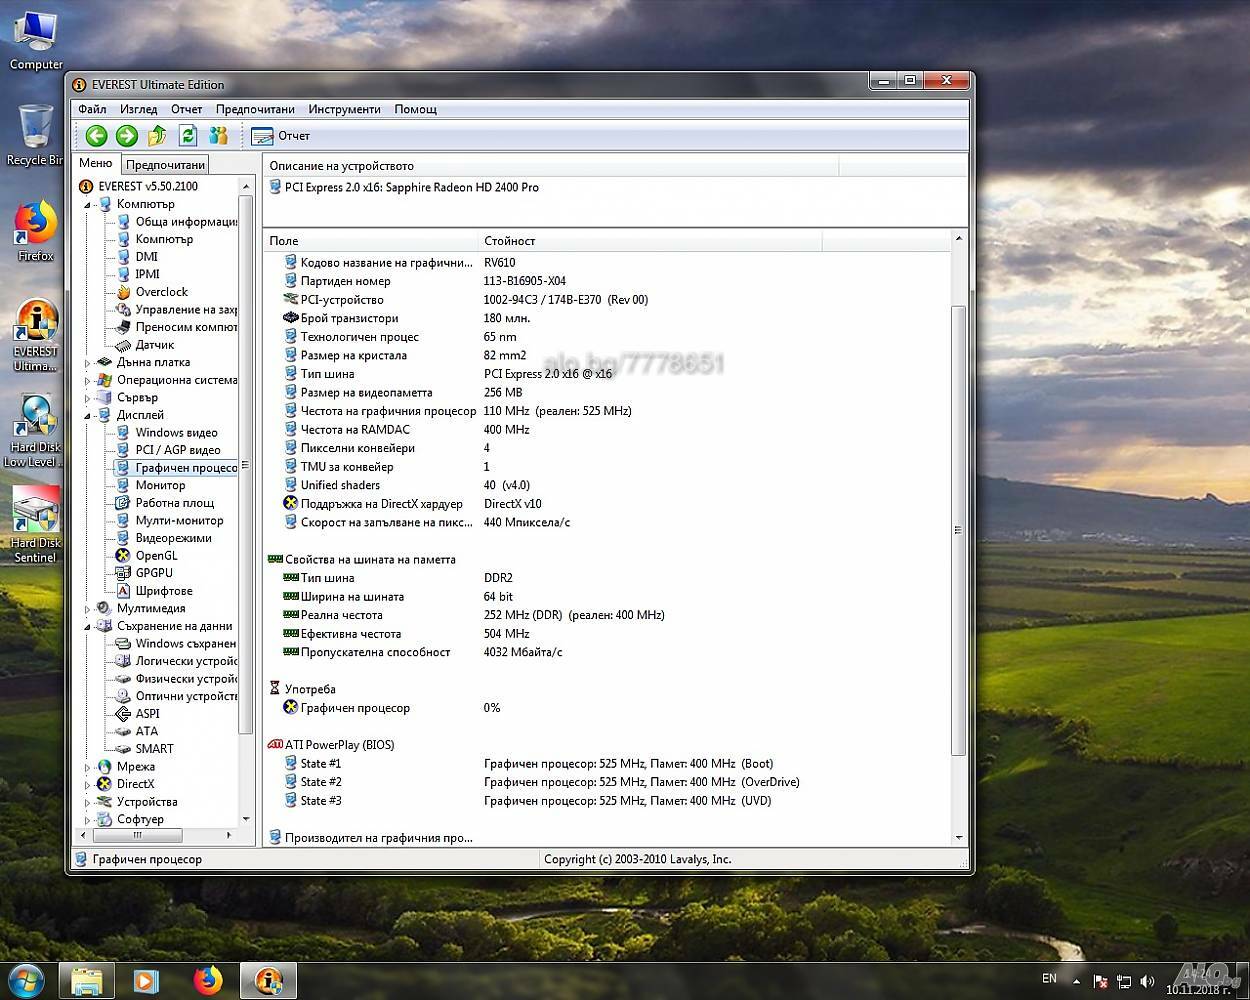
Task: Select the Датчик sensor icon
Action: [123, 345]
